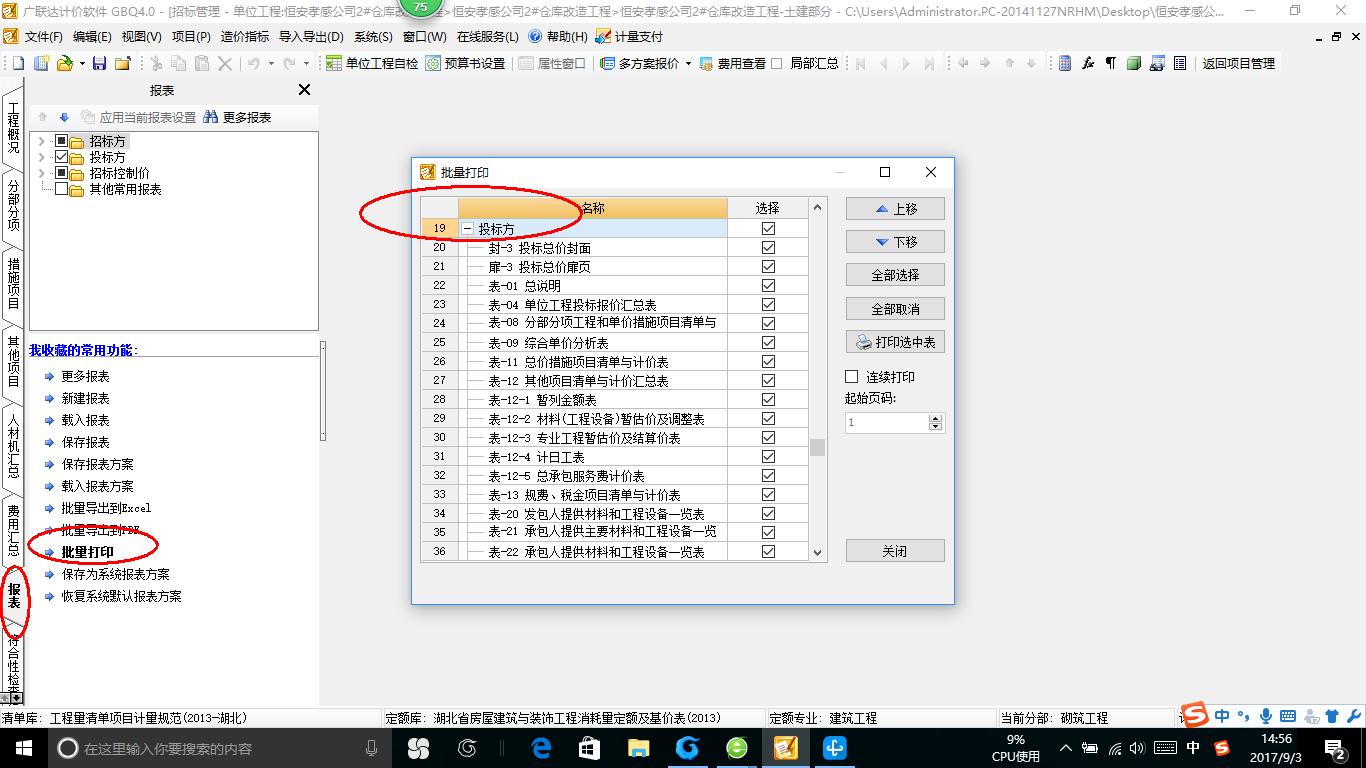Click 单位工程自检 toolbar button

[x=372, y=63]
